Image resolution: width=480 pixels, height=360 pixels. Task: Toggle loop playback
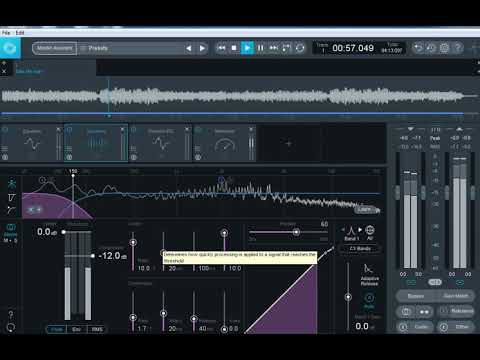(x=300, y=48)
